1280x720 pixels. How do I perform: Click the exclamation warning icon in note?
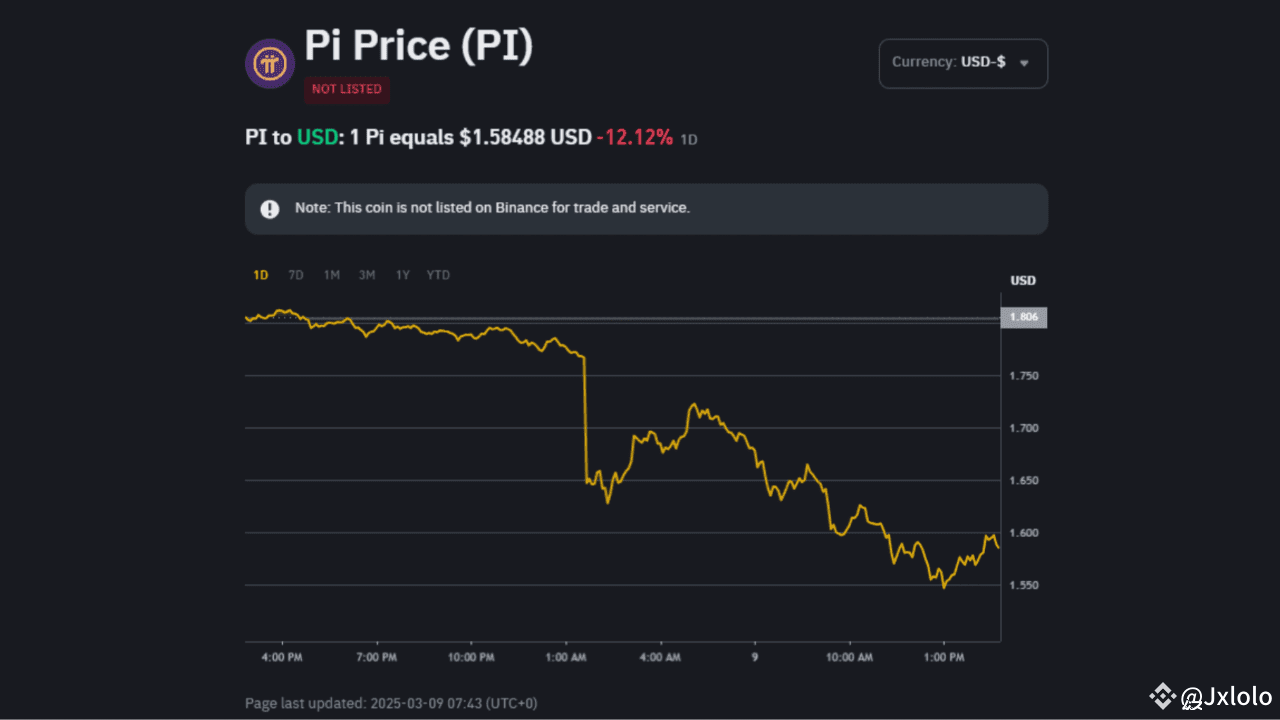point(270,209)
